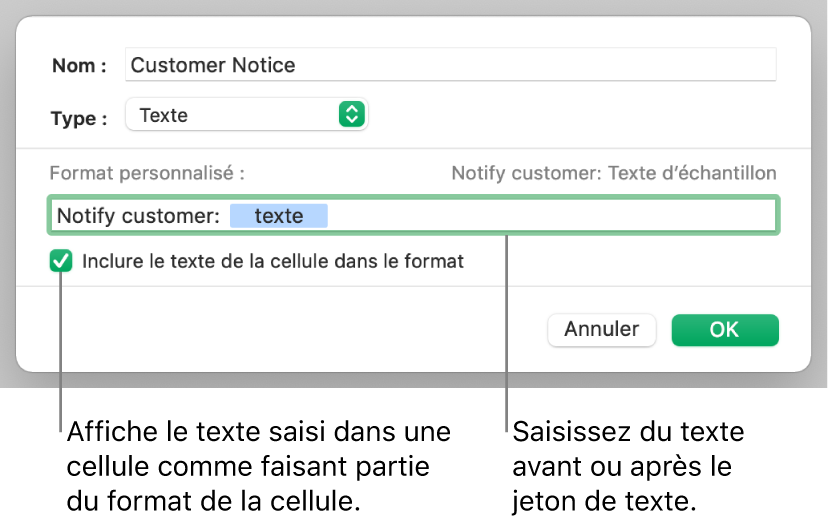Image resolution: width=828 pixels, height=529 pixels.
Task: Place cursor in empty space after the texte token
Action: [550, 216]
